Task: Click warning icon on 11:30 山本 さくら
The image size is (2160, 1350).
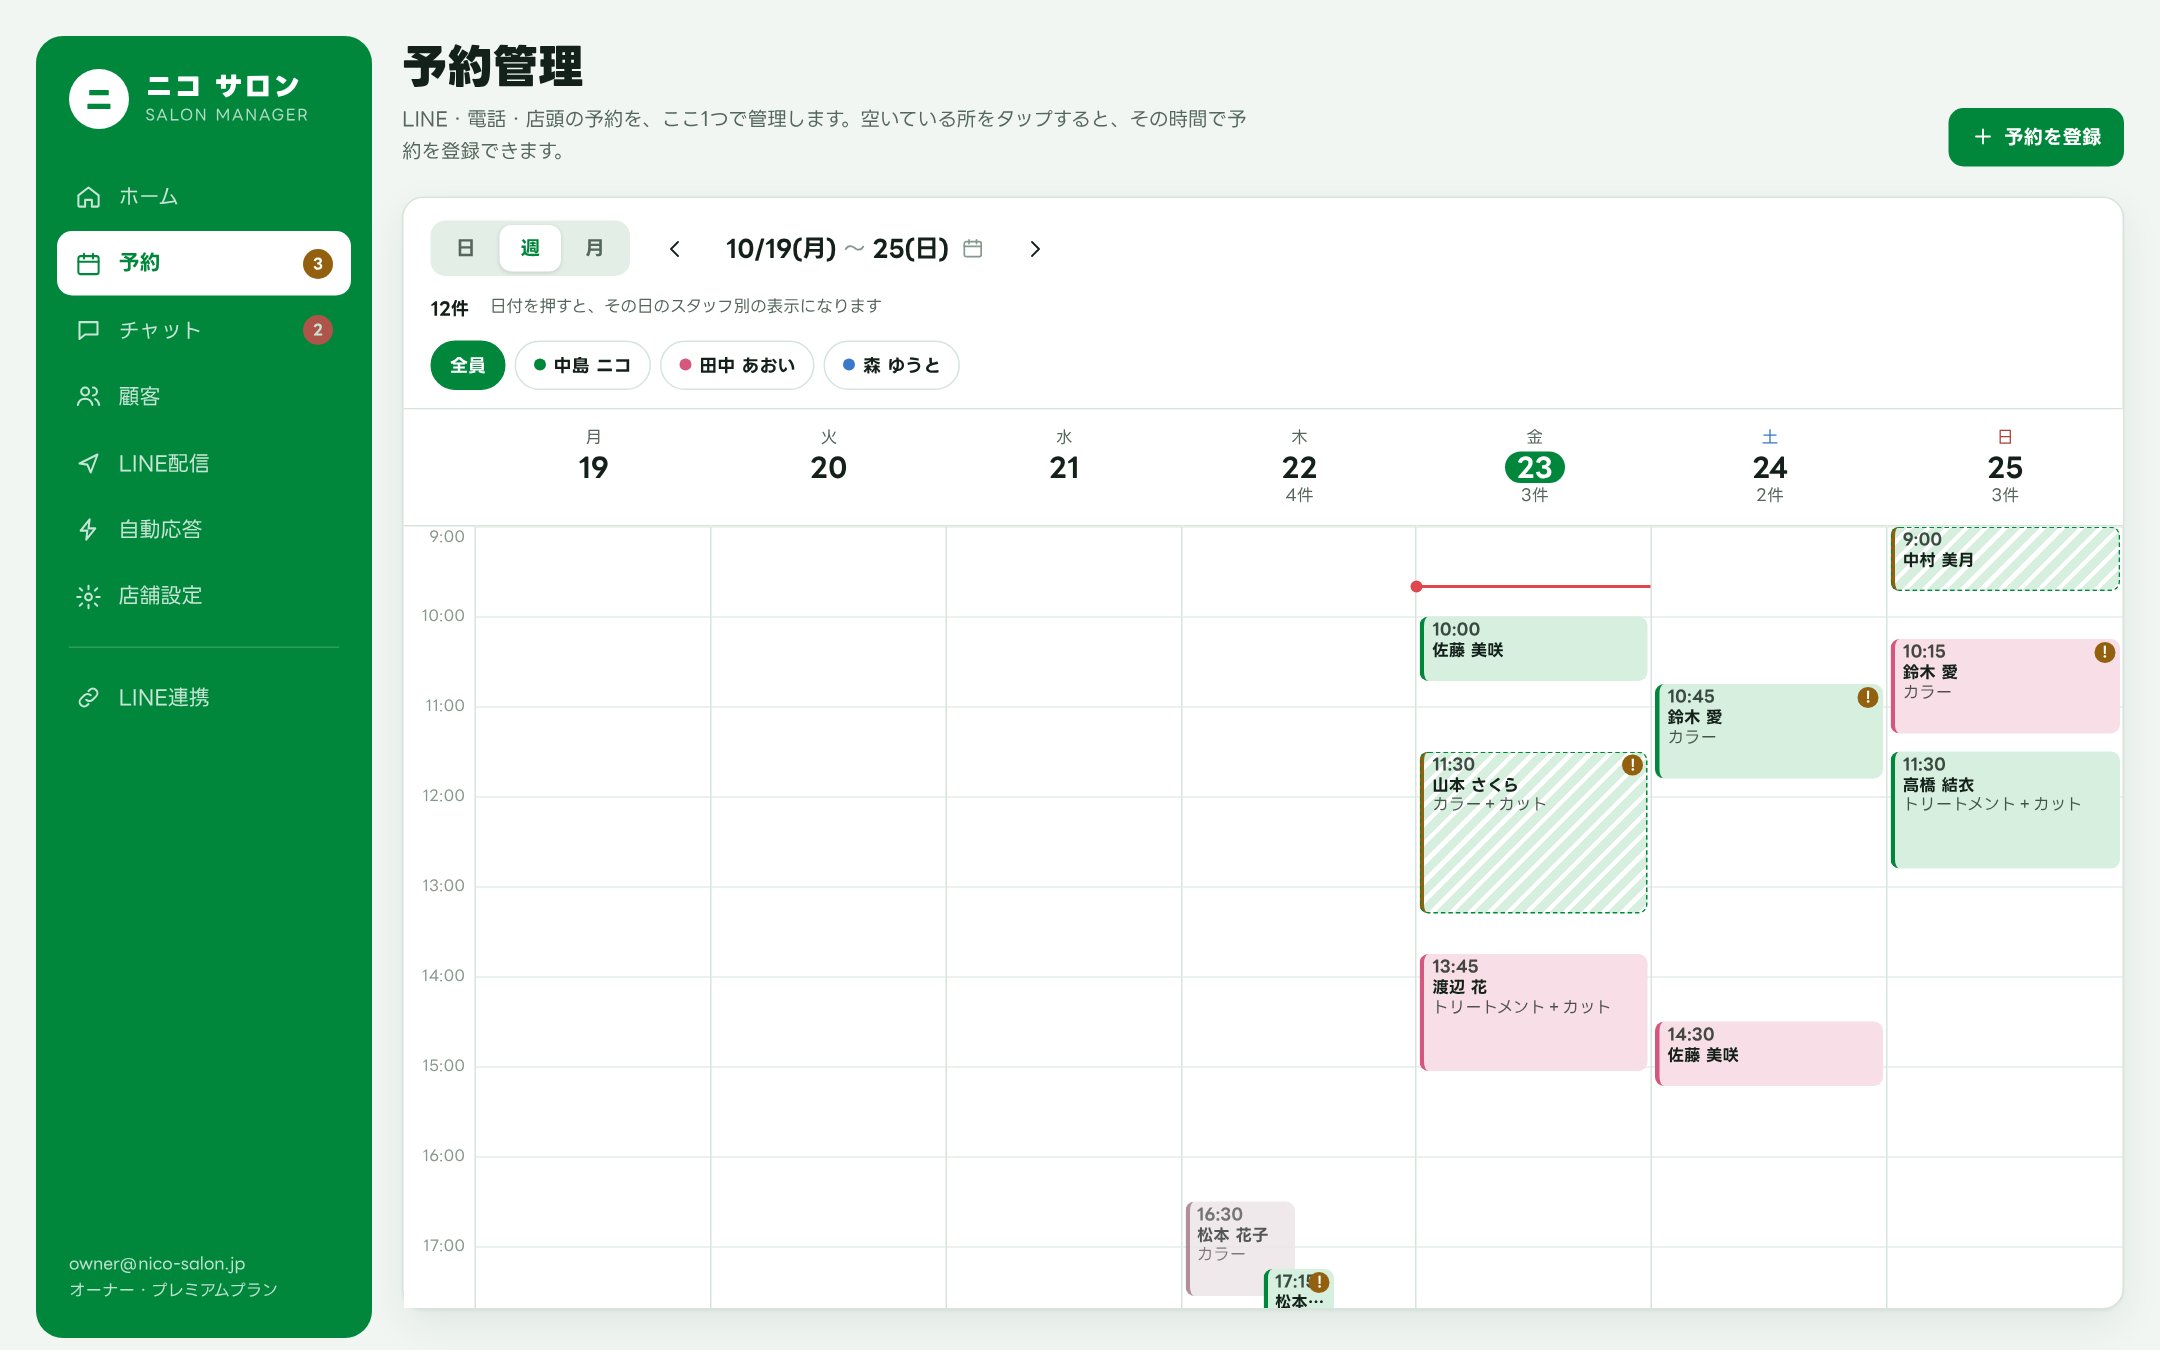Action: 1632,765
